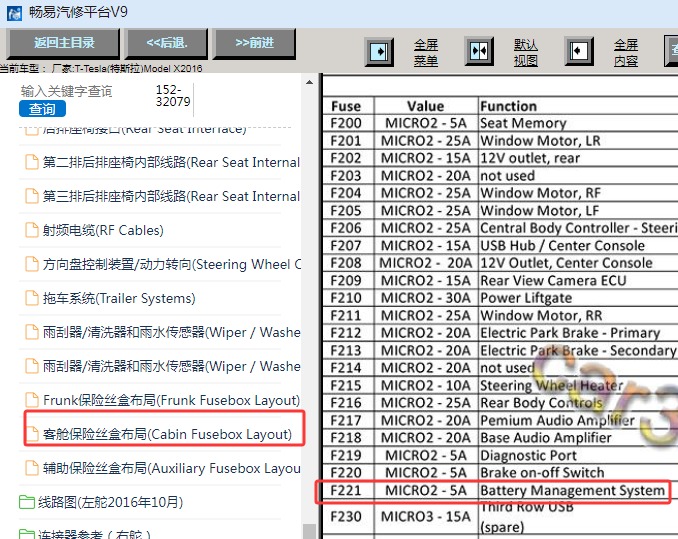This screenshot has width=678, height=539.
Task: Select second 雨刮器/清洗器和雨水传感器 tree item
Action: (171, 366)
